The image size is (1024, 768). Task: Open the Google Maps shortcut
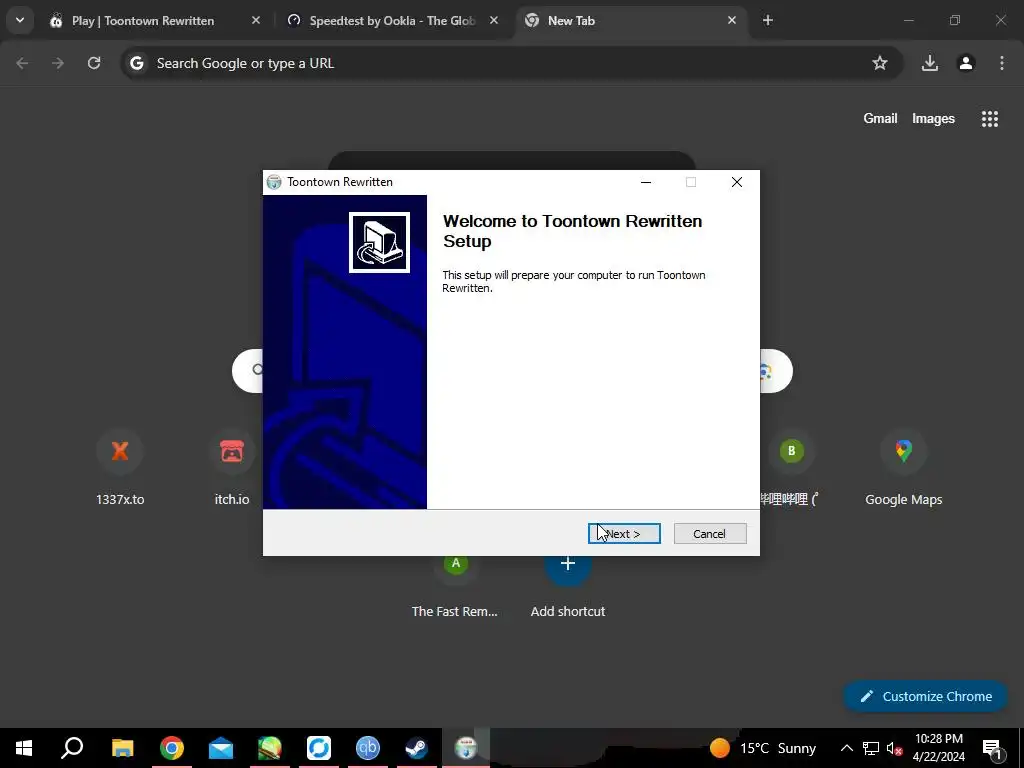[x=904, y=468]
